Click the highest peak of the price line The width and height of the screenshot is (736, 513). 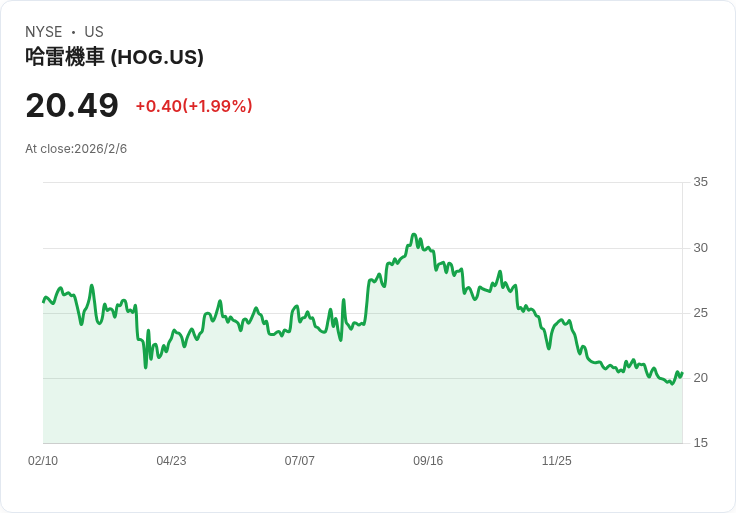[413, 235]
